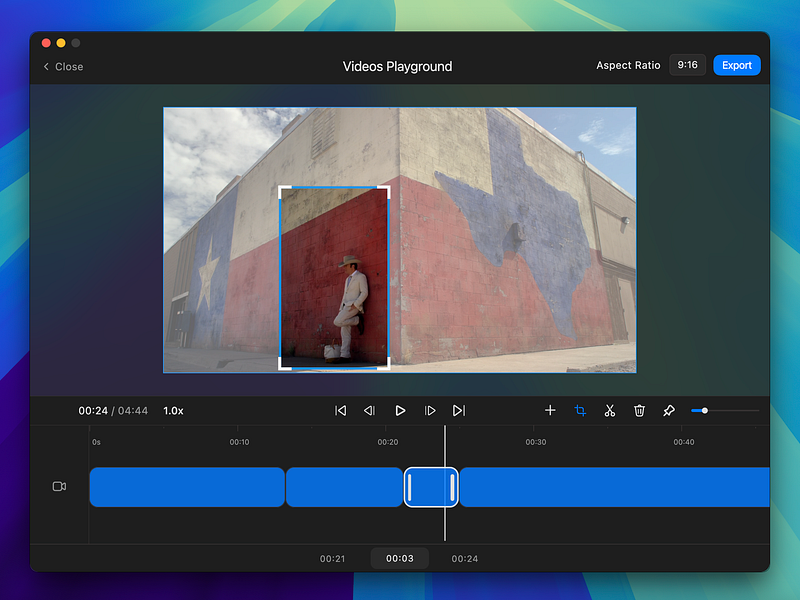Select the scissors cut tool
800x600 pixels.
tap(609, 411)
